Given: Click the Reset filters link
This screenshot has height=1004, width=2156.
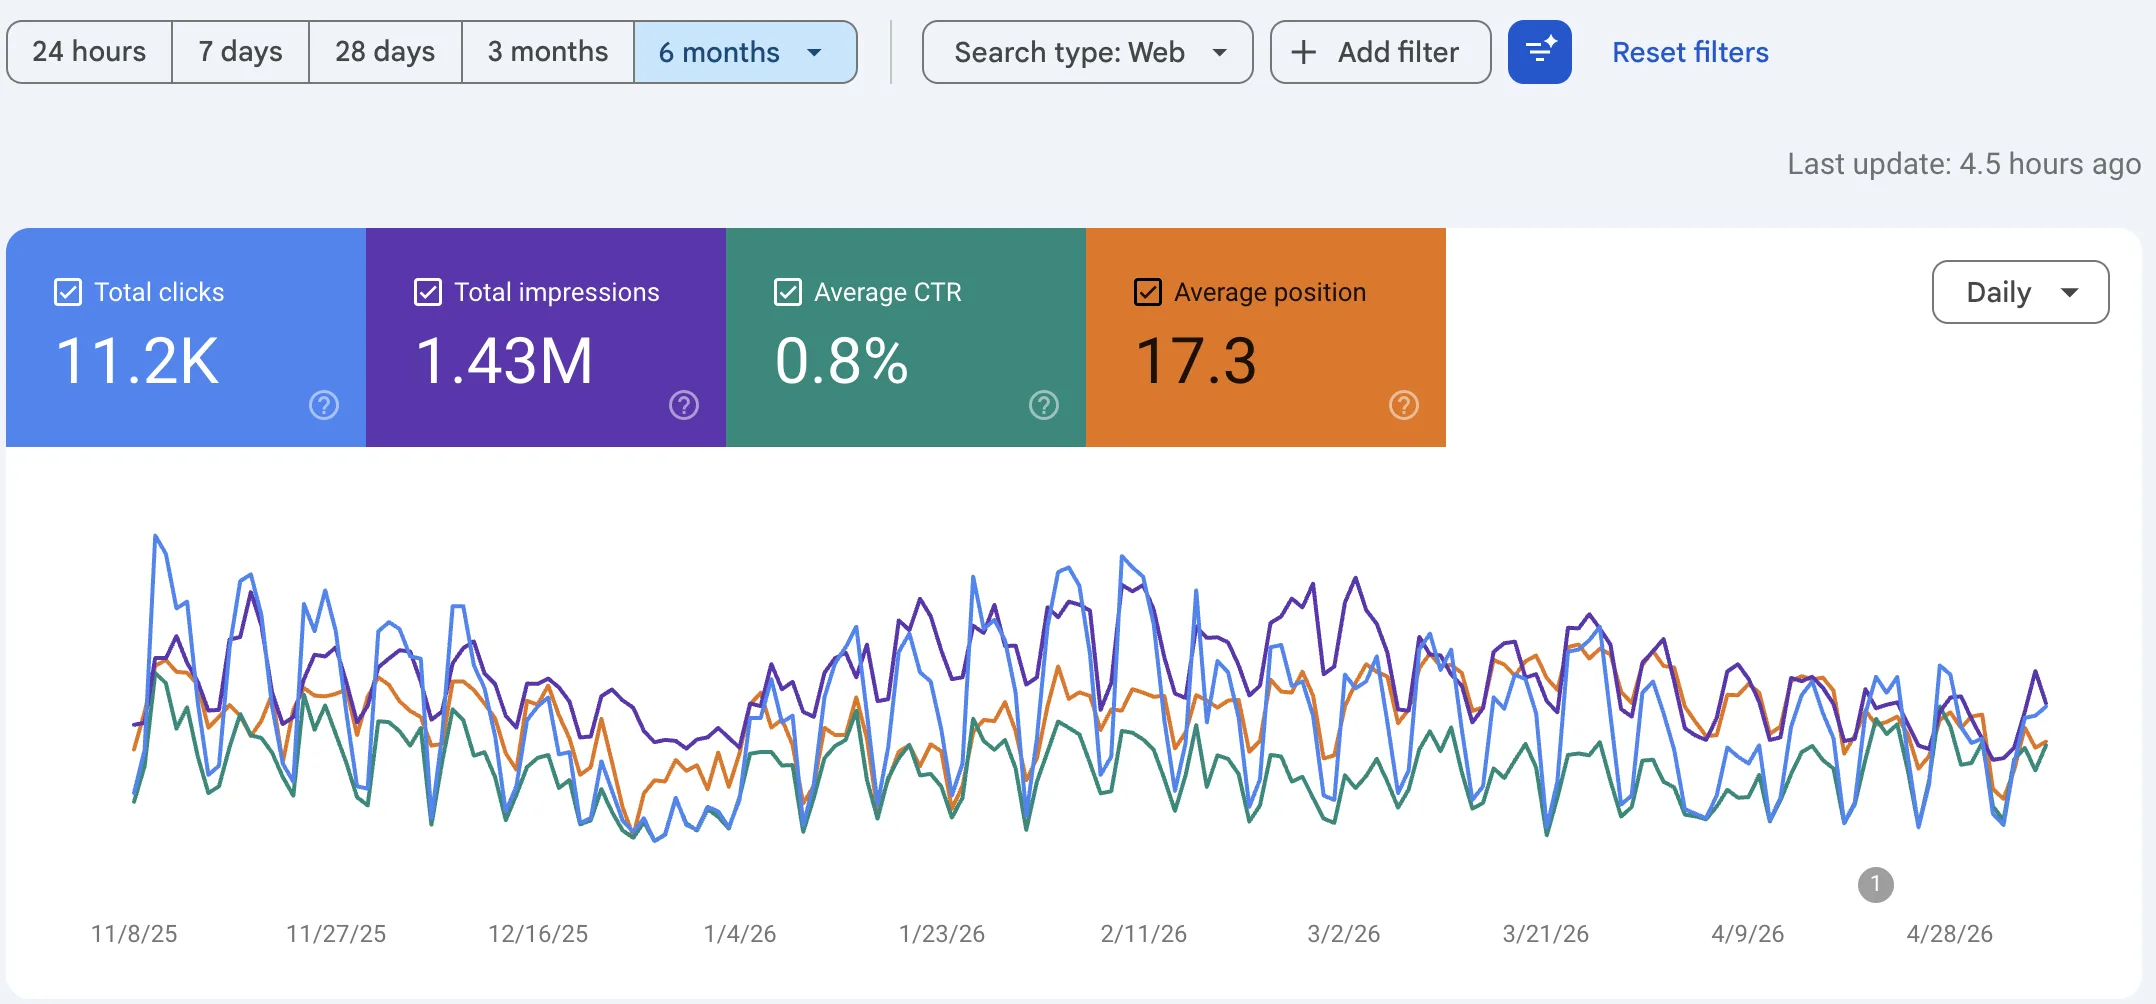Looking at the screenshot, I should point(1690,52).
